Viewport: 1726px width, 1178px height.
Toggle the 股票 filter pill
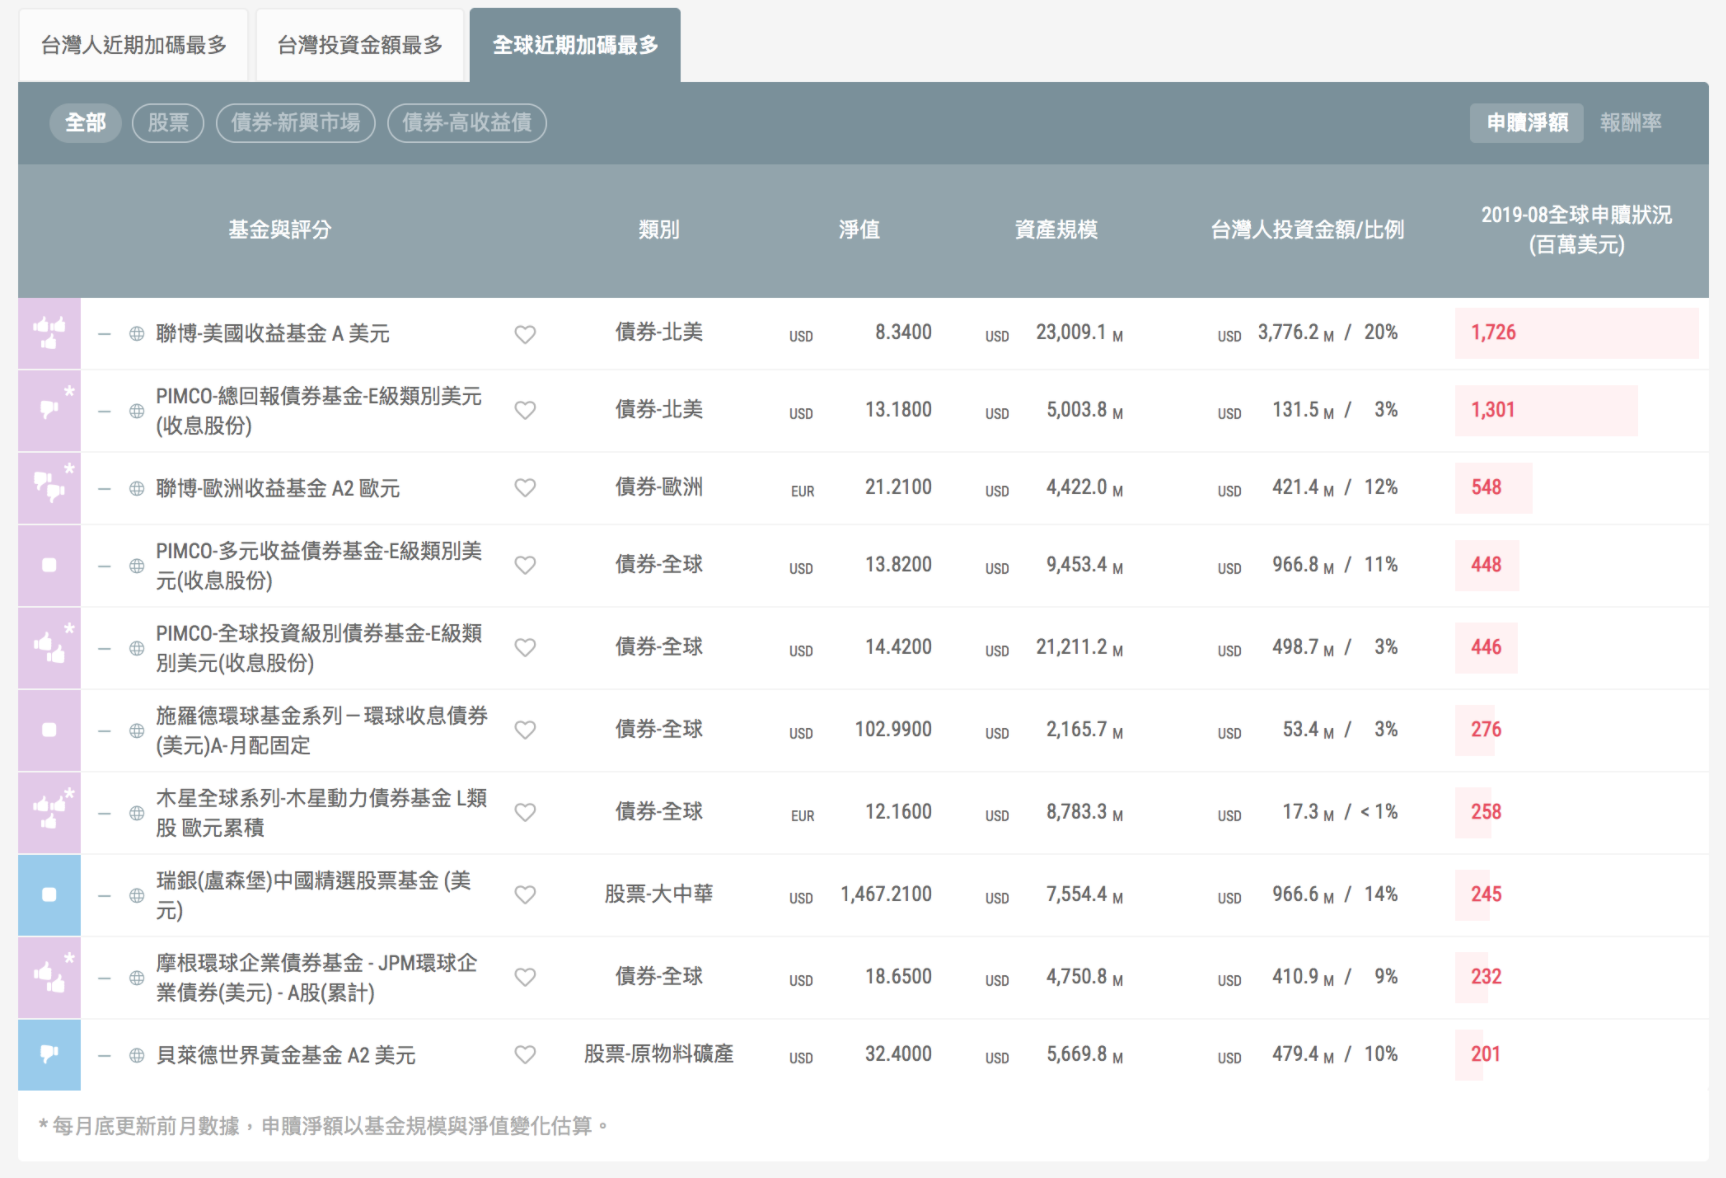(x=167, y=123)
